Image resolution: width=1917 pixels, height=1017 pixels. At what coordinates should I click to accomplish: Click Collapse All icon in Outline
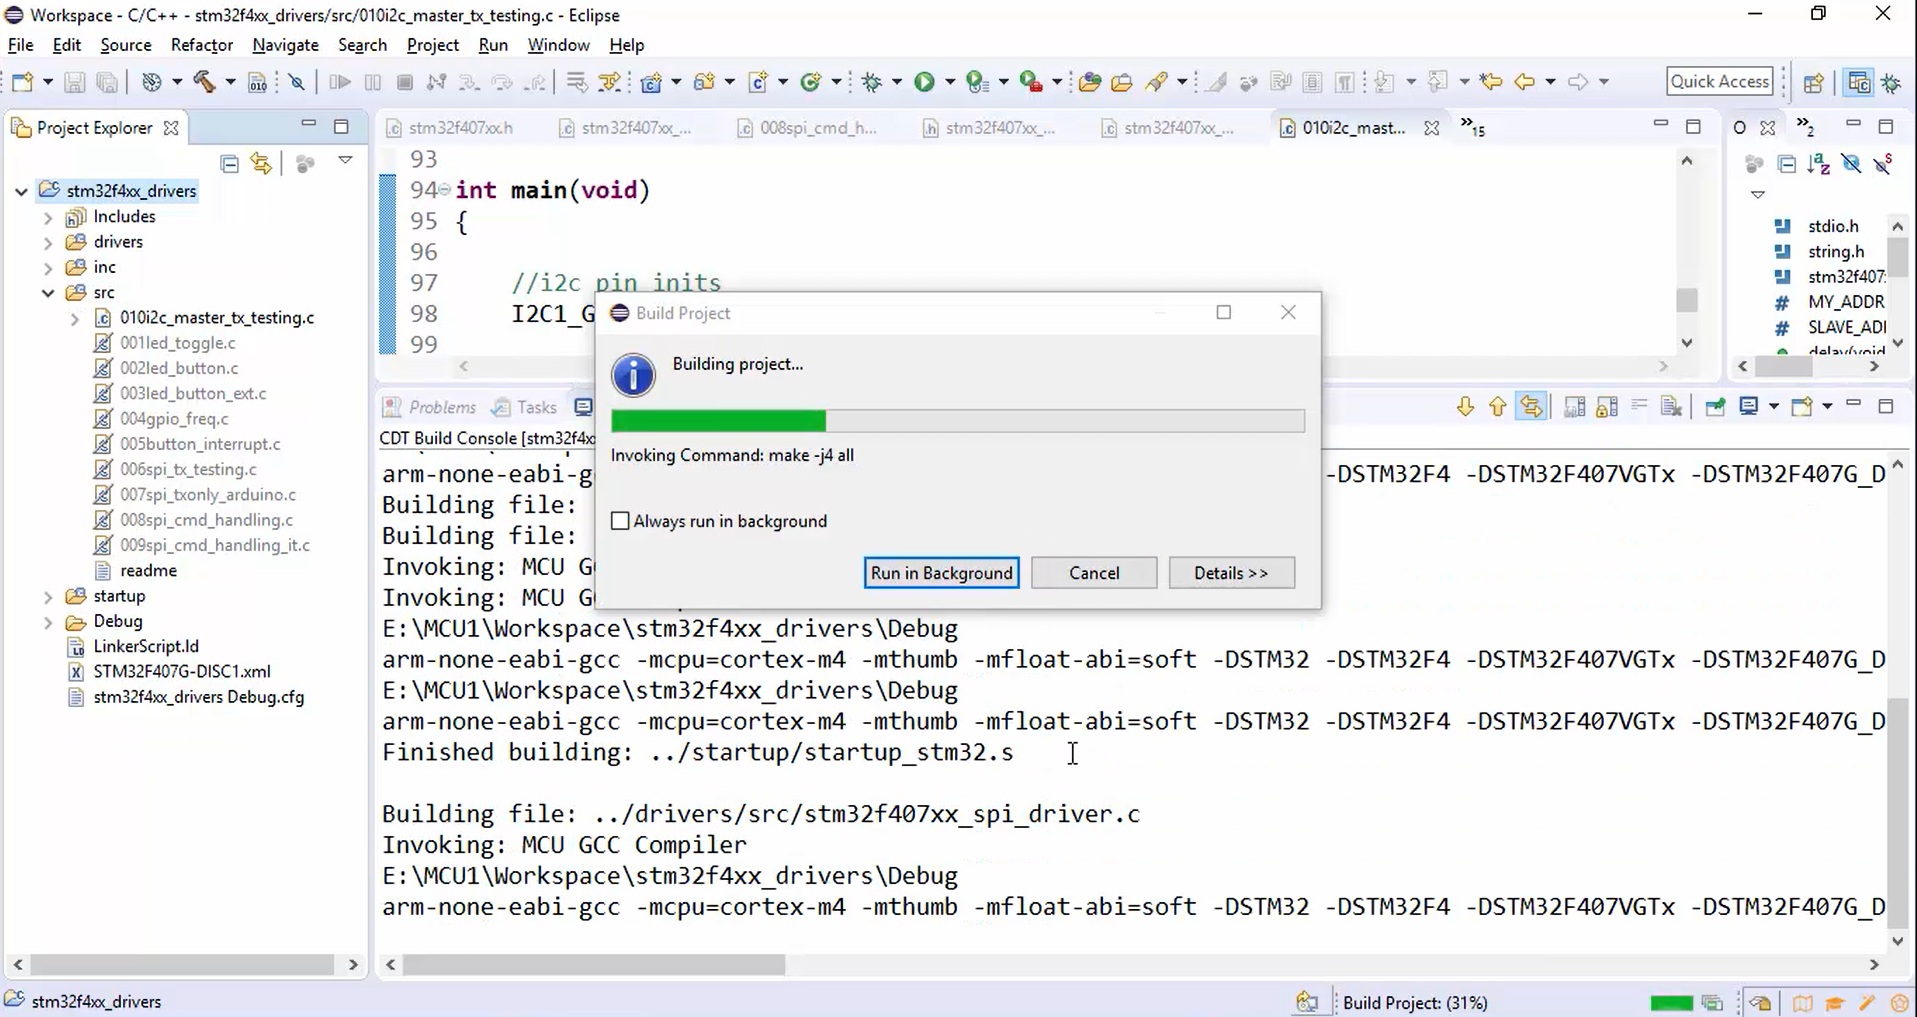coord(1787,164)
